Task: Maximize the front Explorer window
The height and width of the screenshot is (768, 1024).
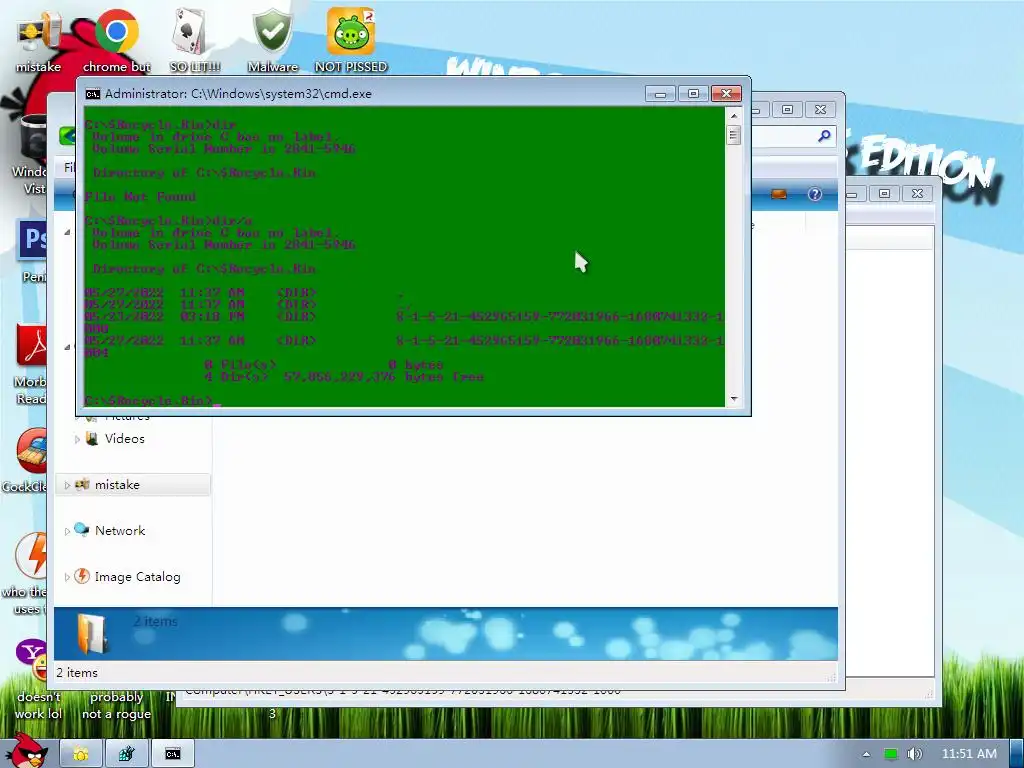Action: (x=788, y=110)
